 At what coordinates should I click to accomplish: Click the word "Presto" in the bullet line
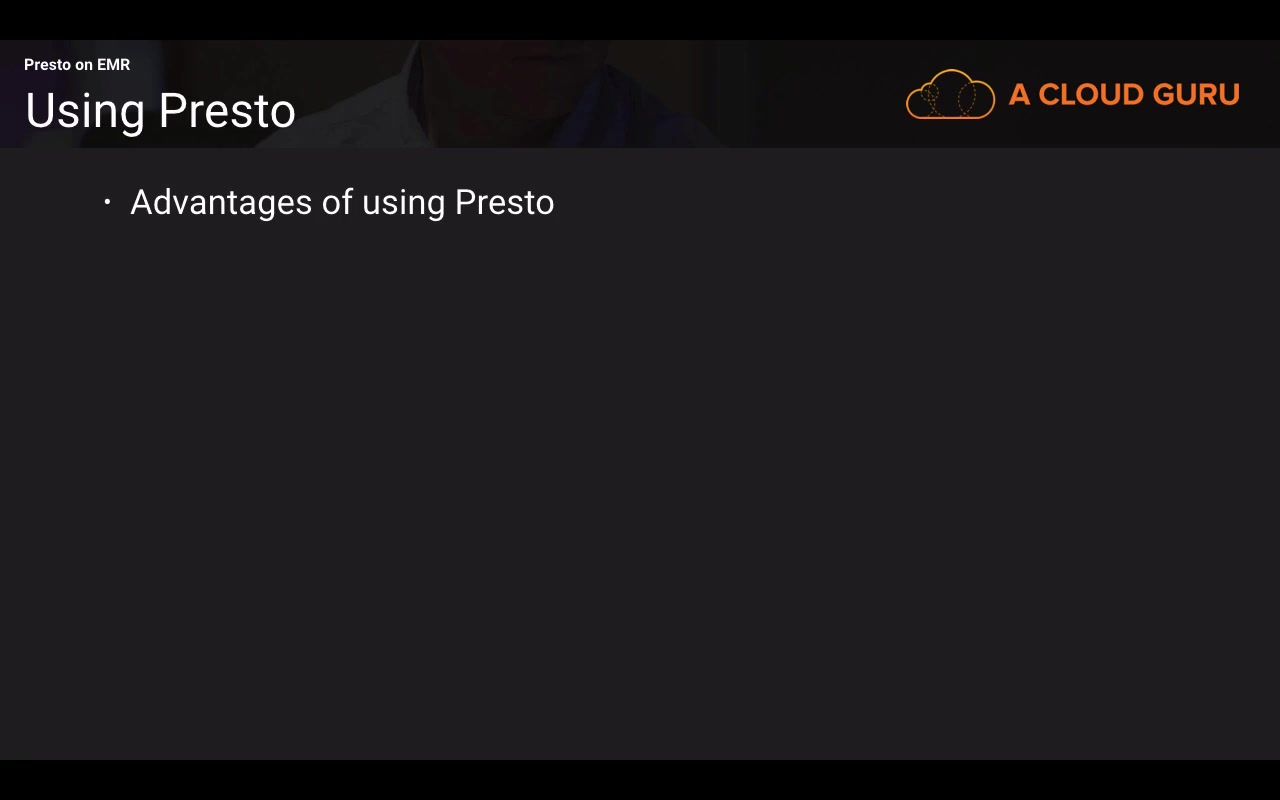(x=504, y=203)
